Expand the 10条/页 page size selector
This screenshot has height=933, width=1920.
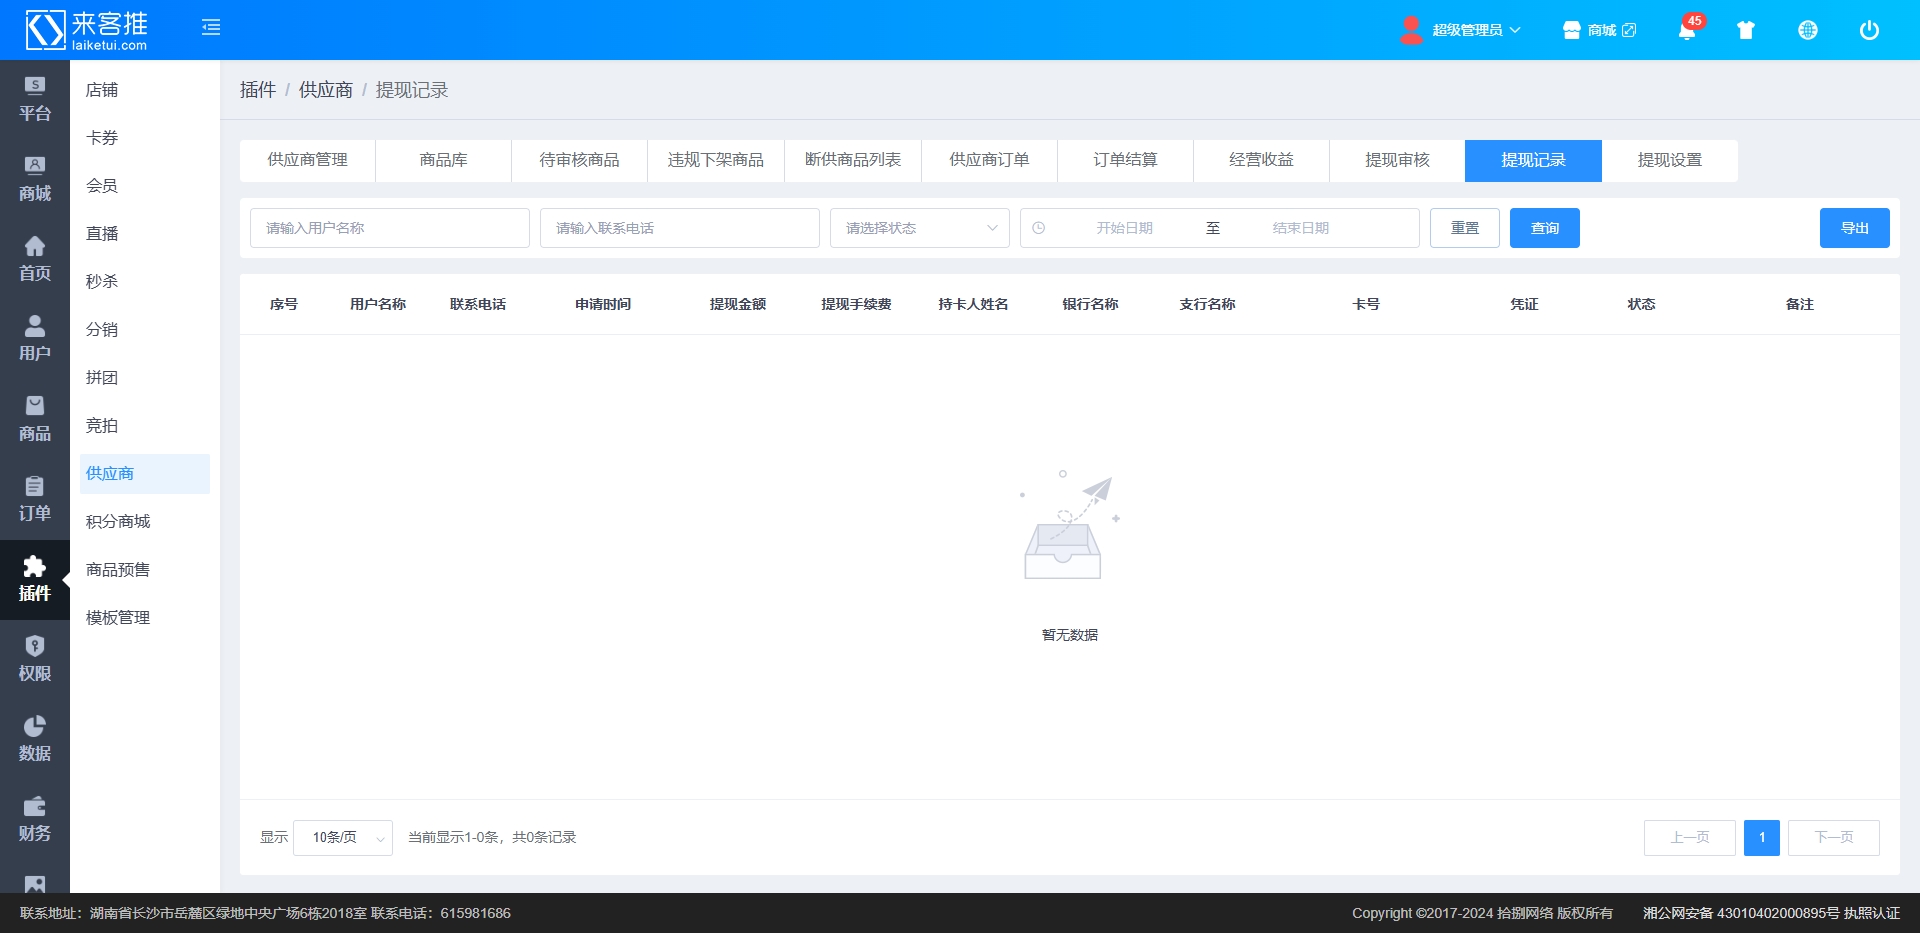pyautogui.click(x=342, y=838)
